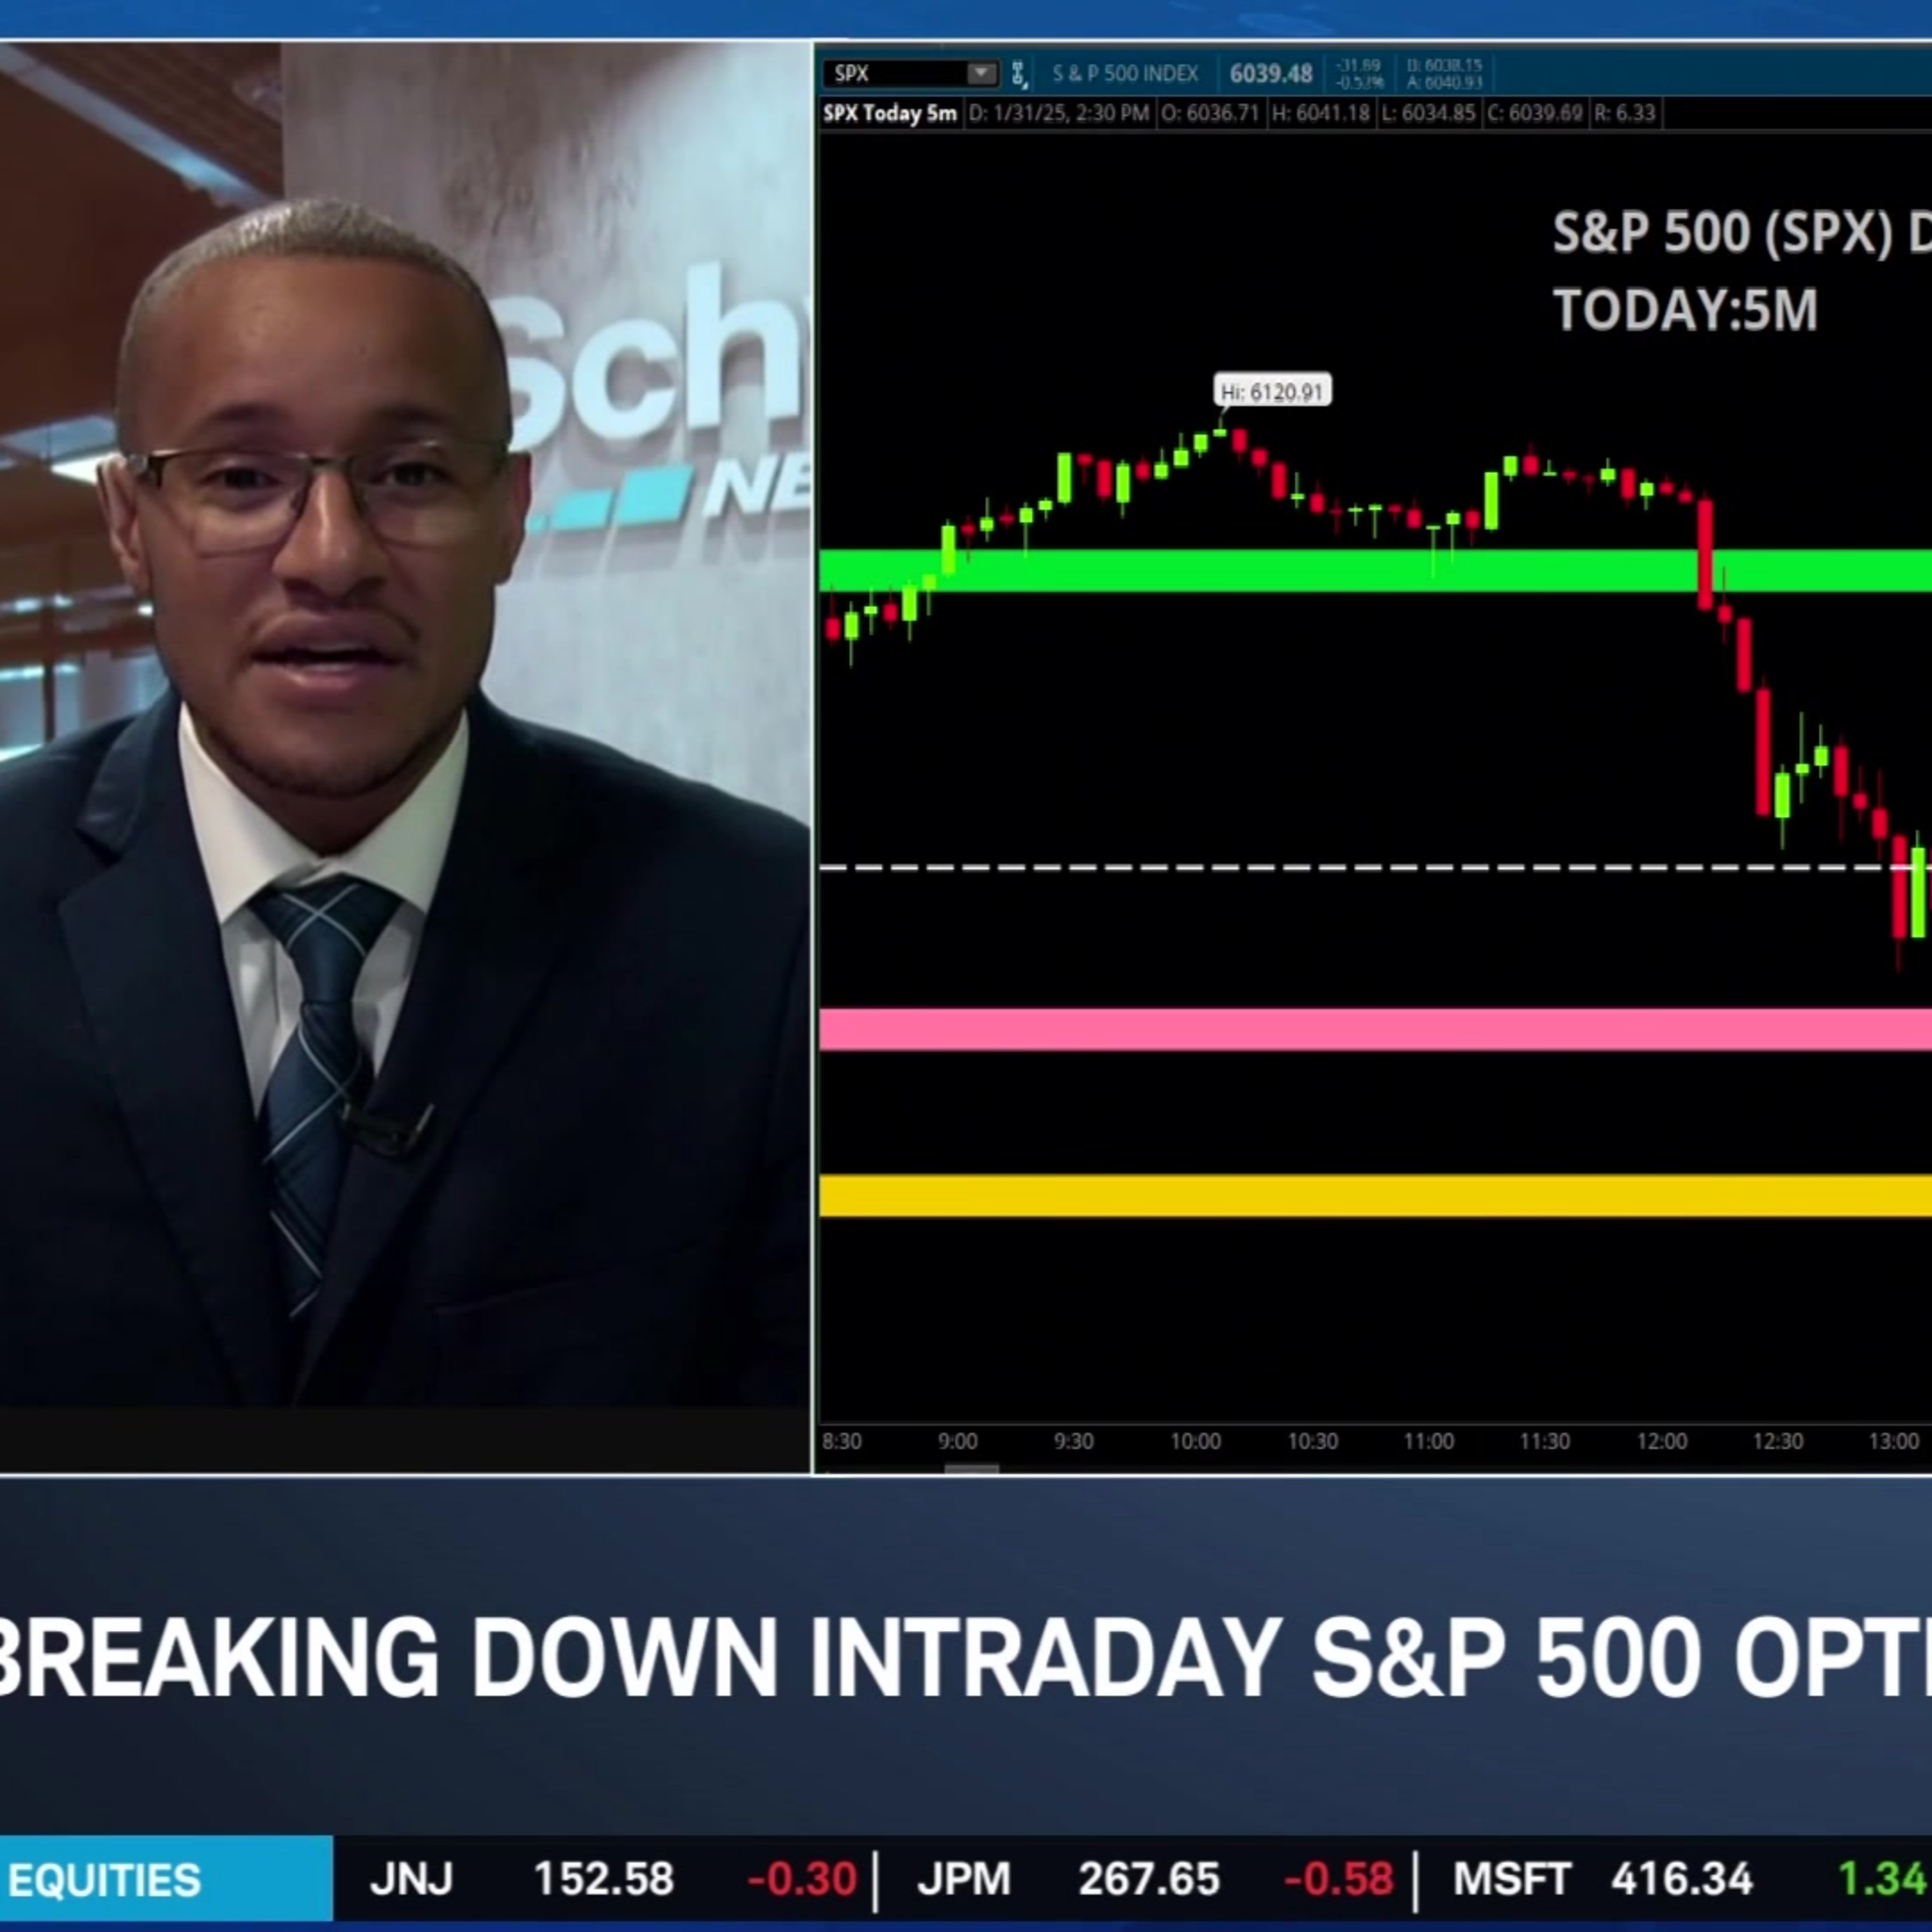The width and height of the screenshot is (1932, 1932).
Task: Click the chart's horizontal scrollbar thumb
Action: pyautogui.click(x=972, y=1469)
